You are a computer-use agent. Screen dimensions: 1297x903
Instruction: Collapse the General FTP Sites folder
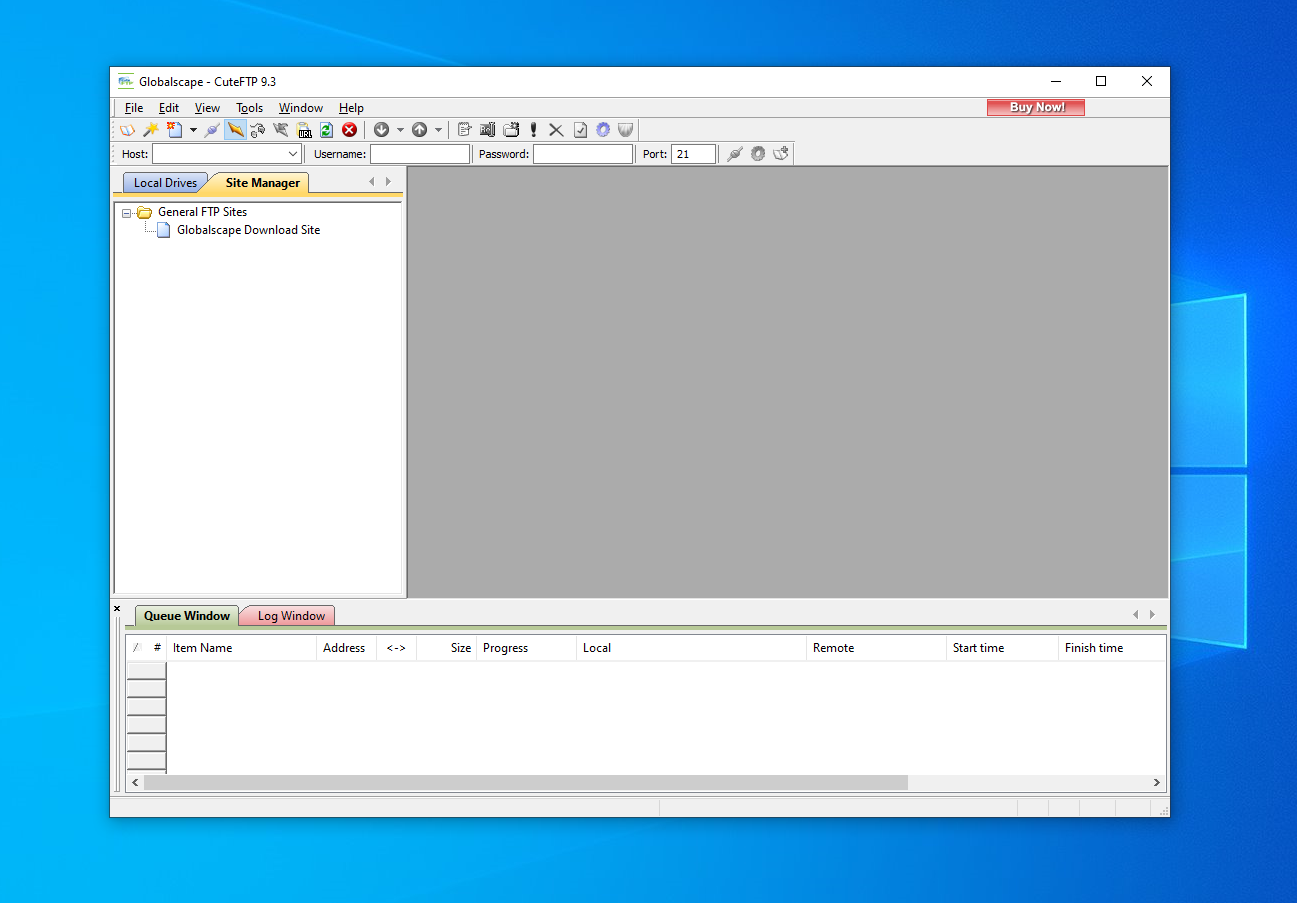click(x=126, y=212)
